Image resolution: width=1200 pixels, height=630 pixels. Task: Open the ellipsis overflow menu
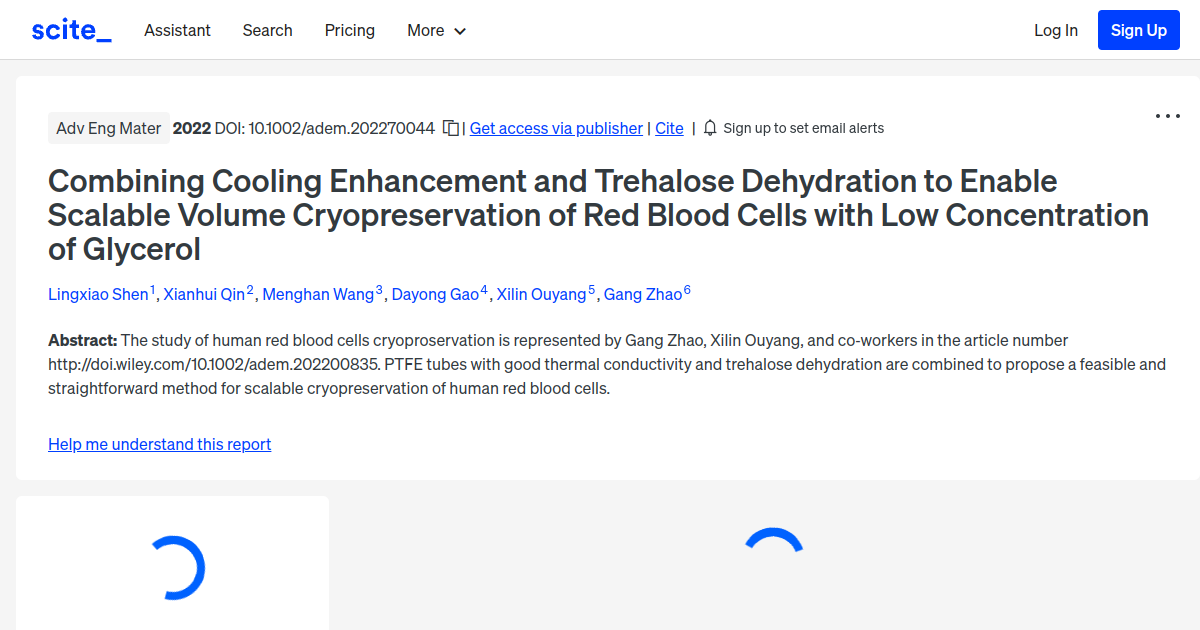coord(1167,116)
